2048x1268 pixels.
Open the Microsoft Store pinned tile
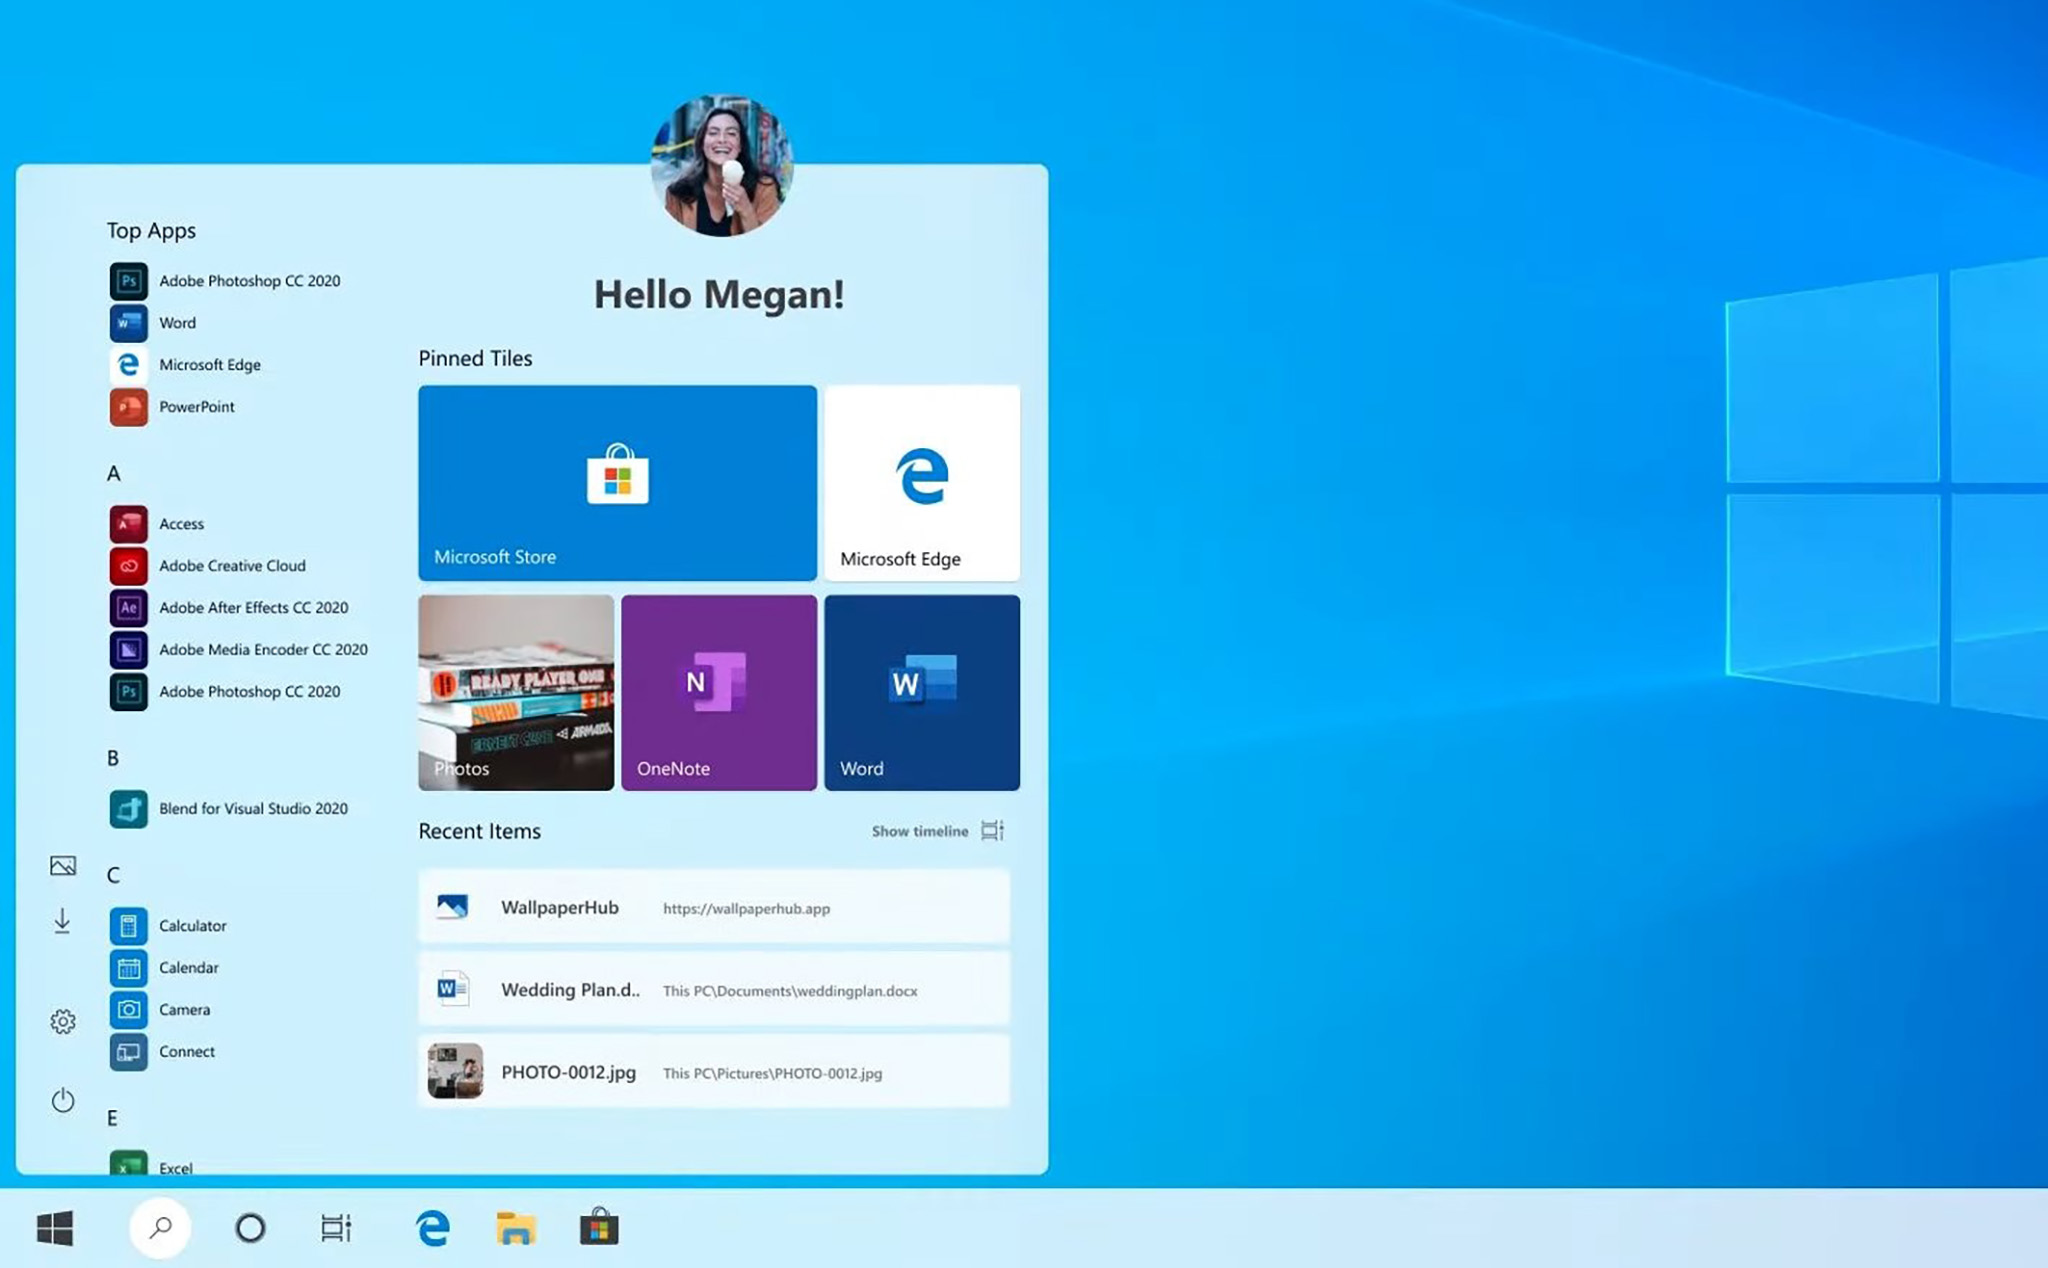coord(617,483)
